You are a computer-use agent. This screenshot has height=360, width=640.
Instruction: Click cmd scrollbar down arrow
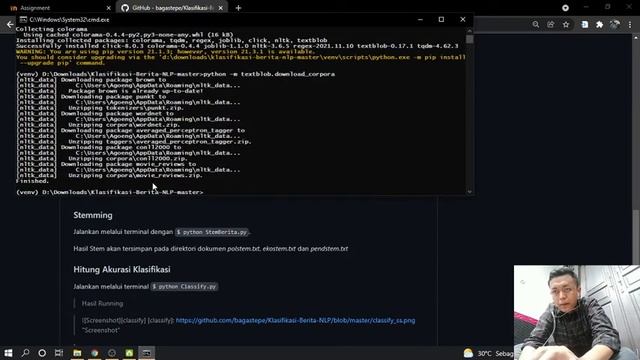469,191
